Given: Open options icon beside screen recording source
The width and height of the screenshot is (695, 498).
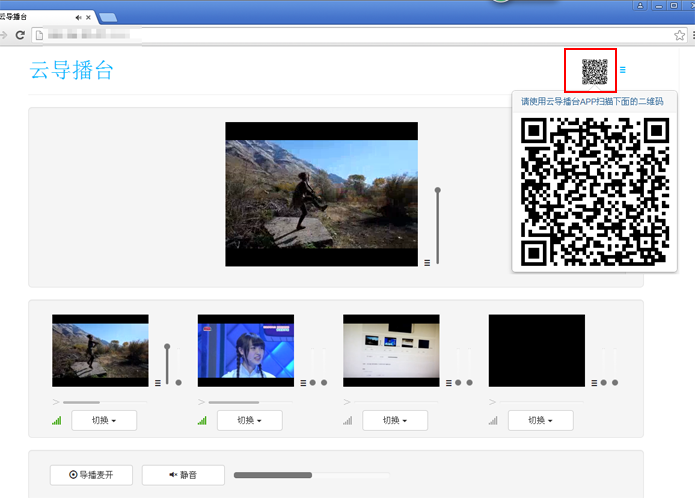Looking at the screenshot, I should click(x=449, y=383).
